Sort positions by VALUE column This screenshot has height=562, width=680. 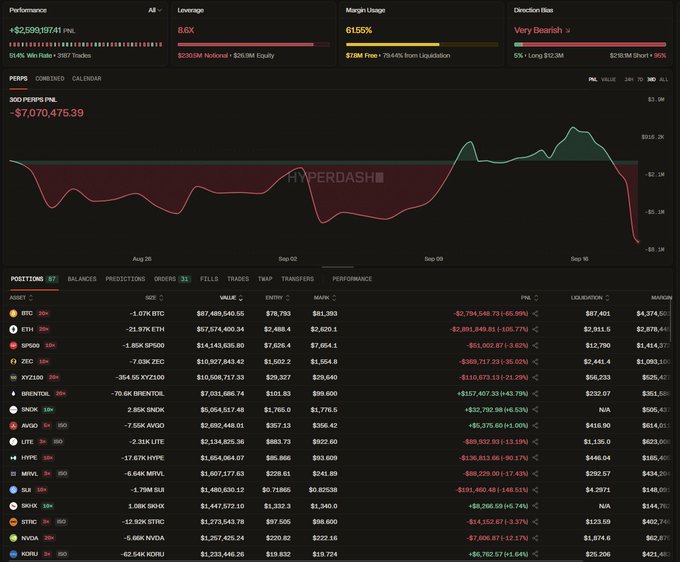(231, 298)
